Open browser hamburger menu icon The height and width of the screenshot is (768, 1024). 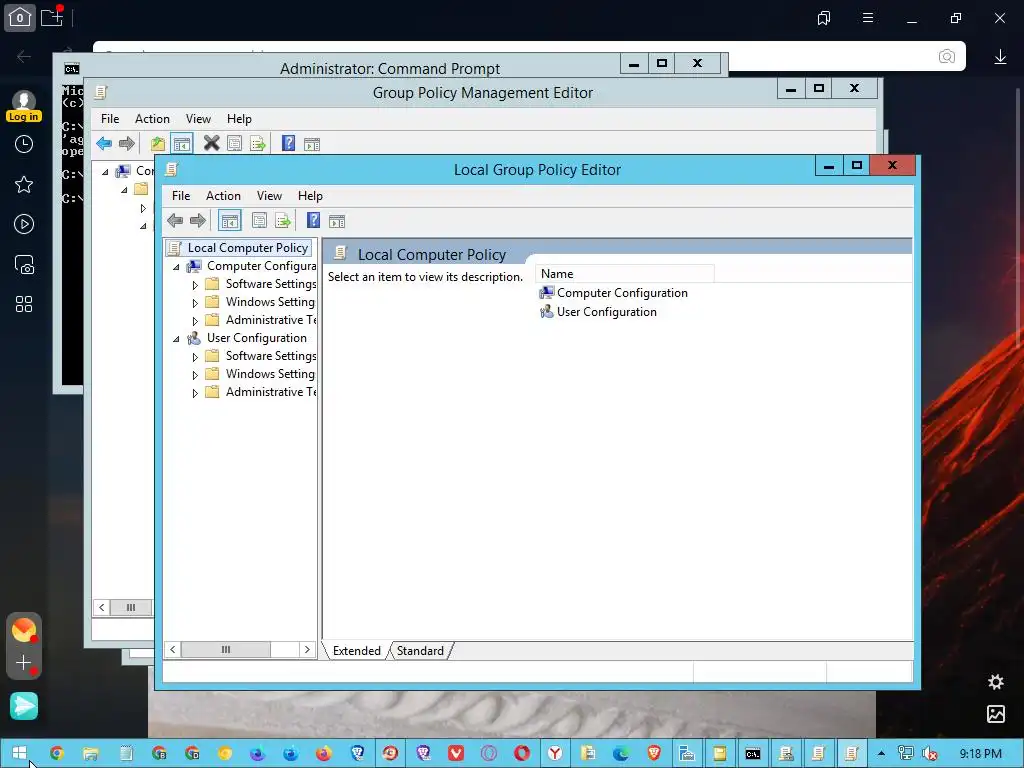[868, 18]
